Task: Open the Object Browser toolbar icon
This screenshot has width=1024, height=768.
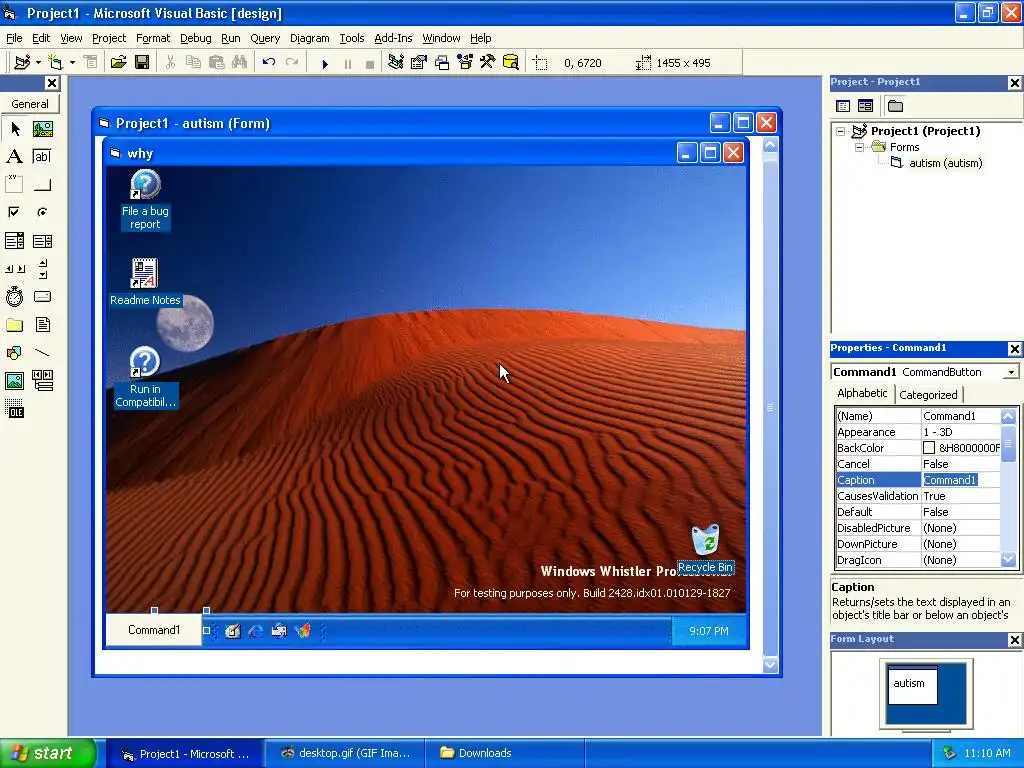Action: pos(465,63)
